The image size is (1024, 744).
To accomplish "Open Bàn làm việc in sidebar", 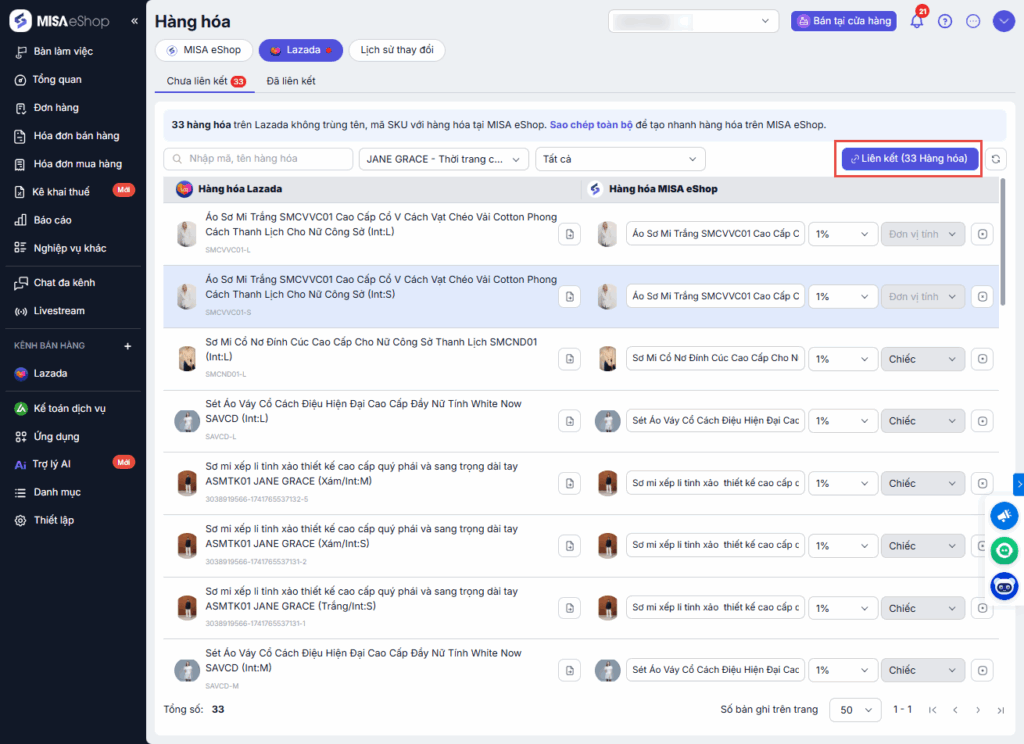I will [63, 51].
